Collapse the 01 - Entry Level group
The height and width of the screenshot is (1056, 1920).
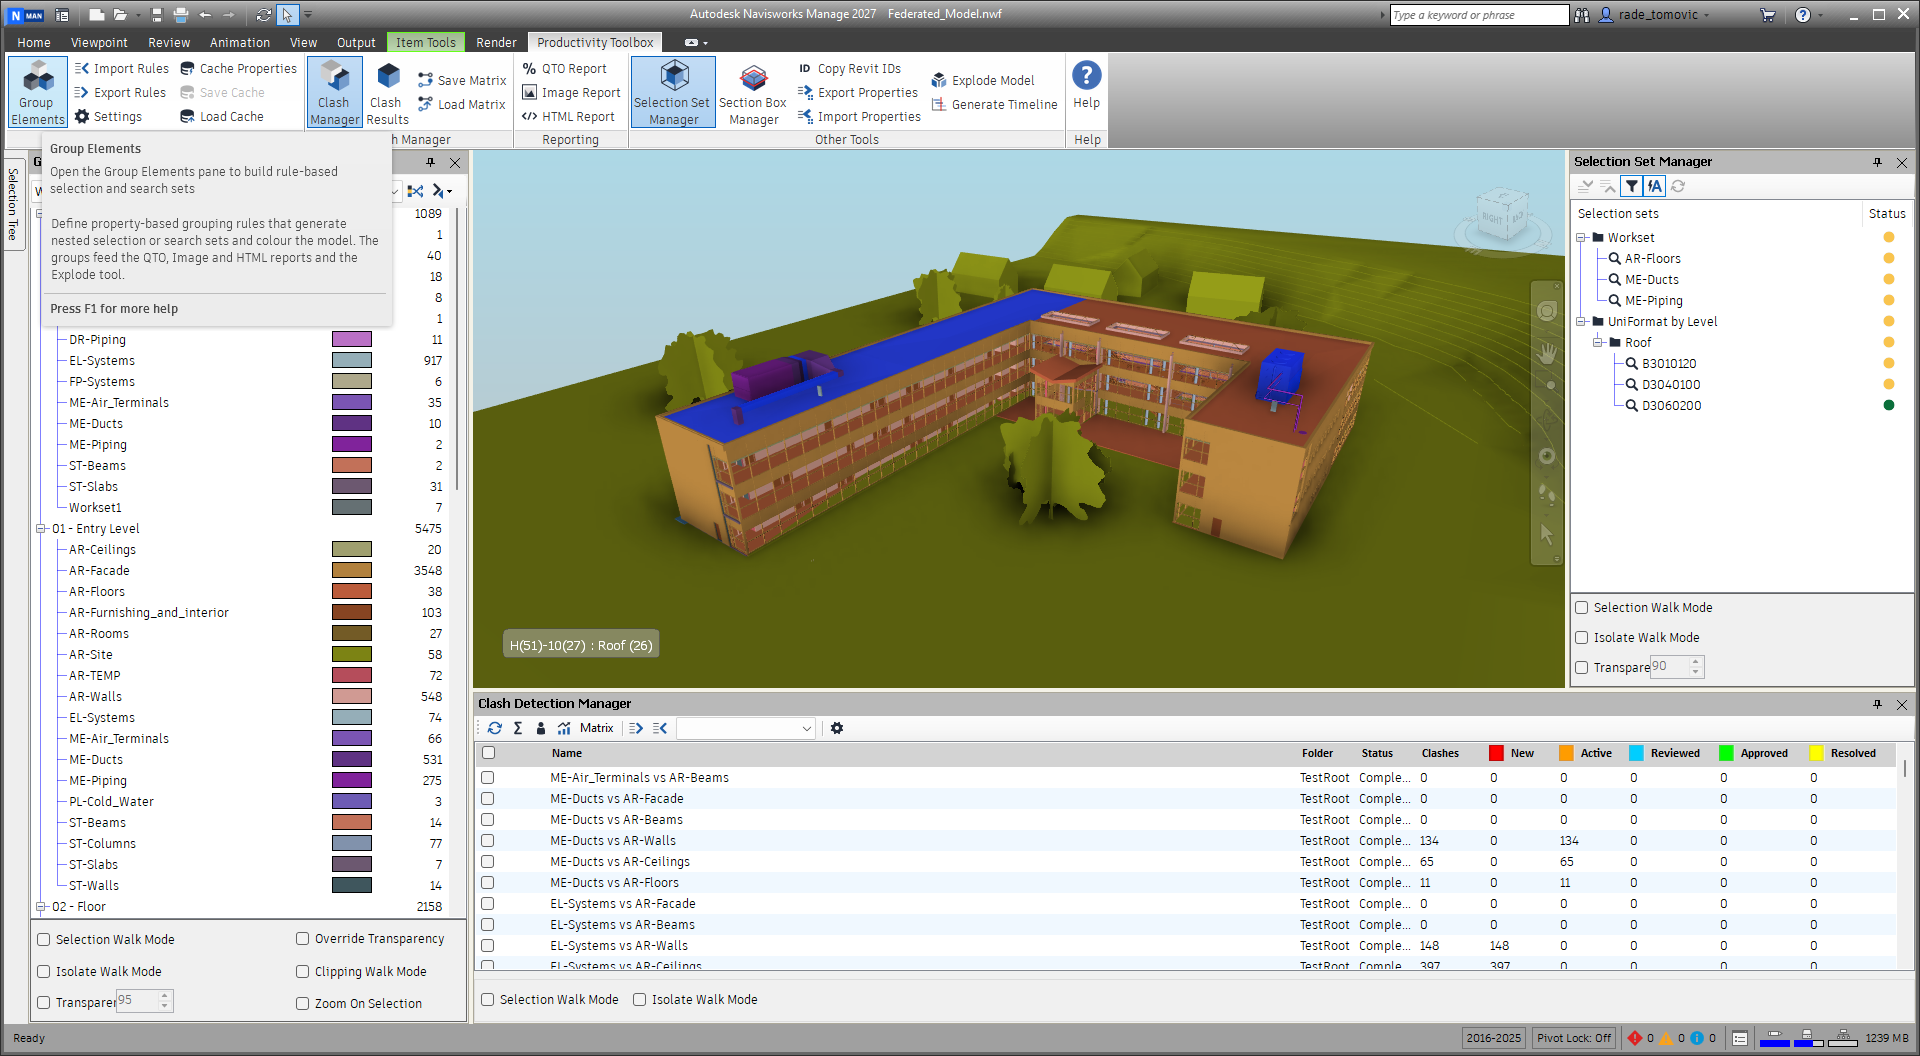click(41, 529)
